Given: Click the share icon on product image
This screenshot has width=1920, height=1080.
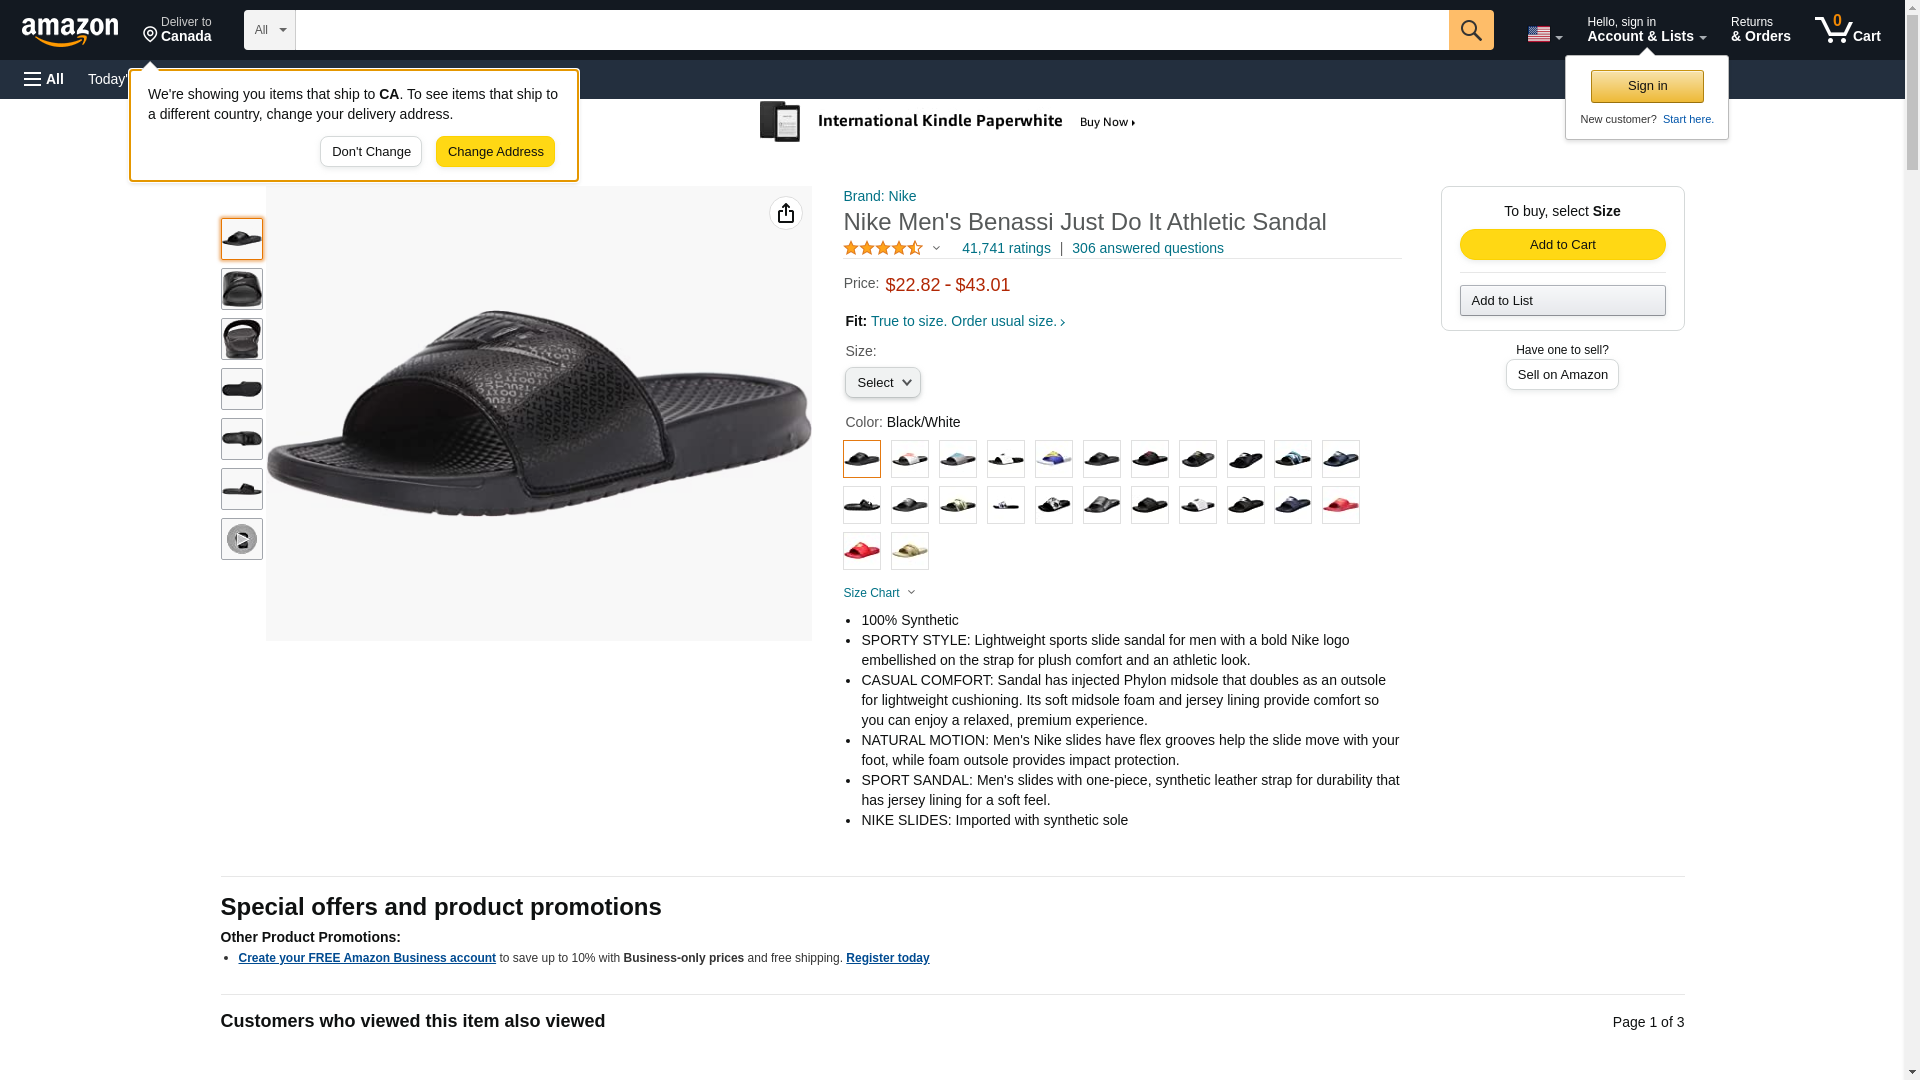Looking at the screenshot, I should pos(786,213).
